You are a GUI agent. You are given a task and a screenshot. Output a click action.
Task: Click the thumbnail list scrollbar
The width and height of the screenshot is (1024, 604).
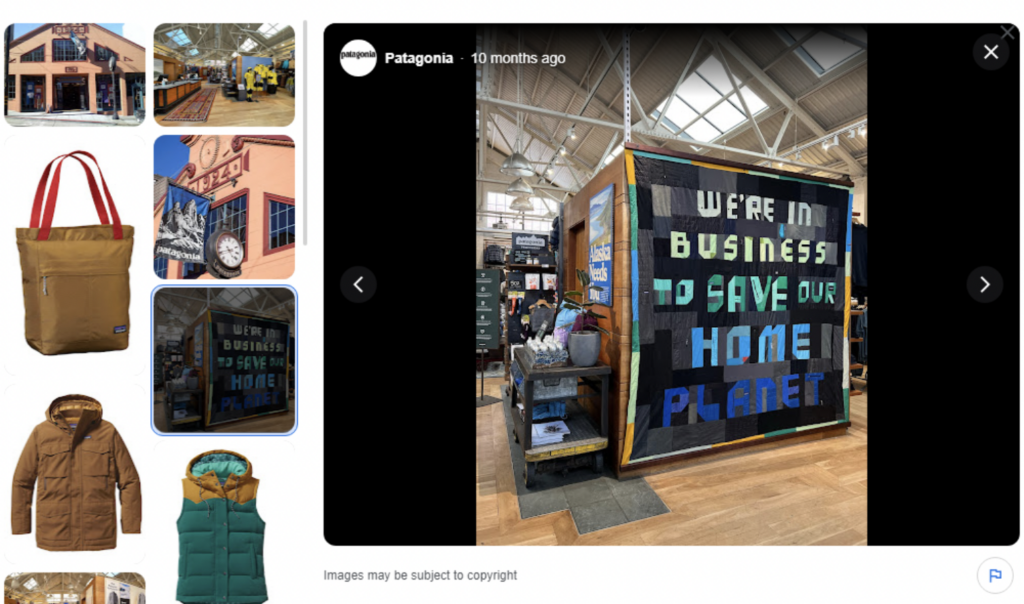point(305,133)
